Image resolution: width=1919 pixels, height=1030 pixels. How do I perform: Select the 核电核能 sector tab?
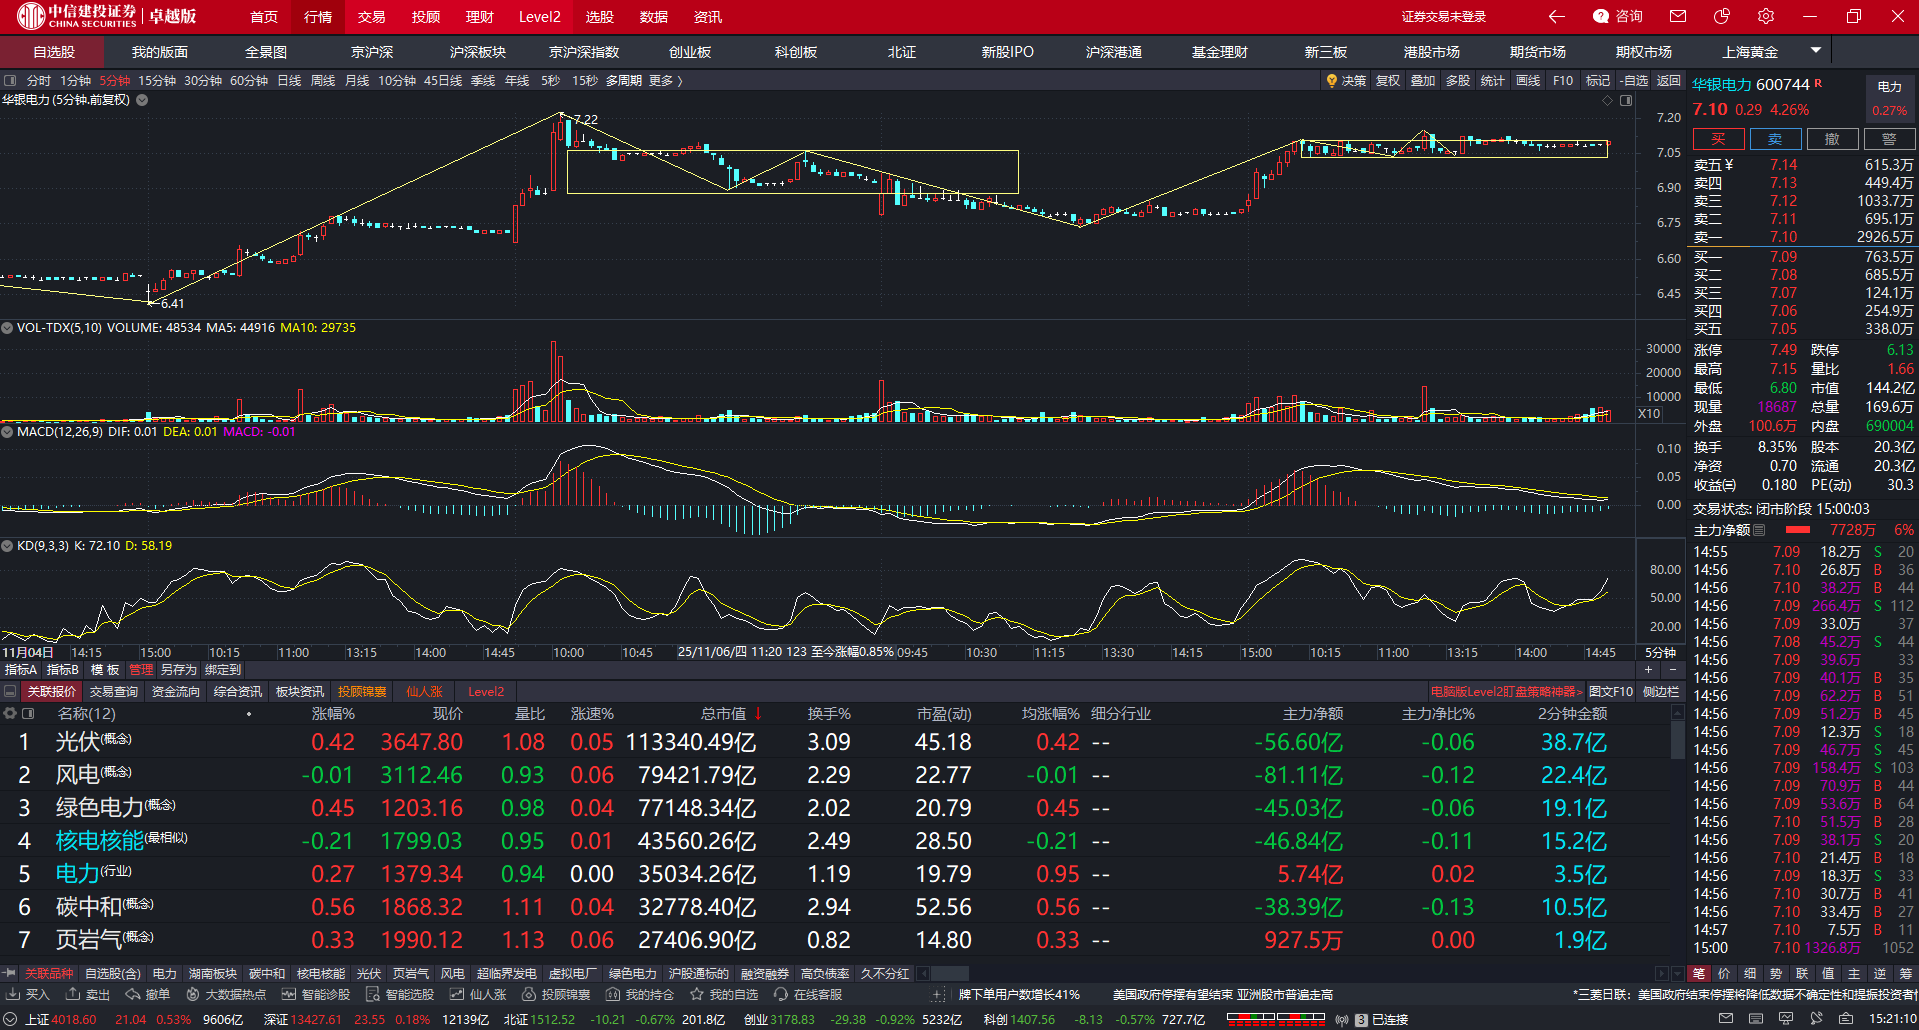(321, 973)
